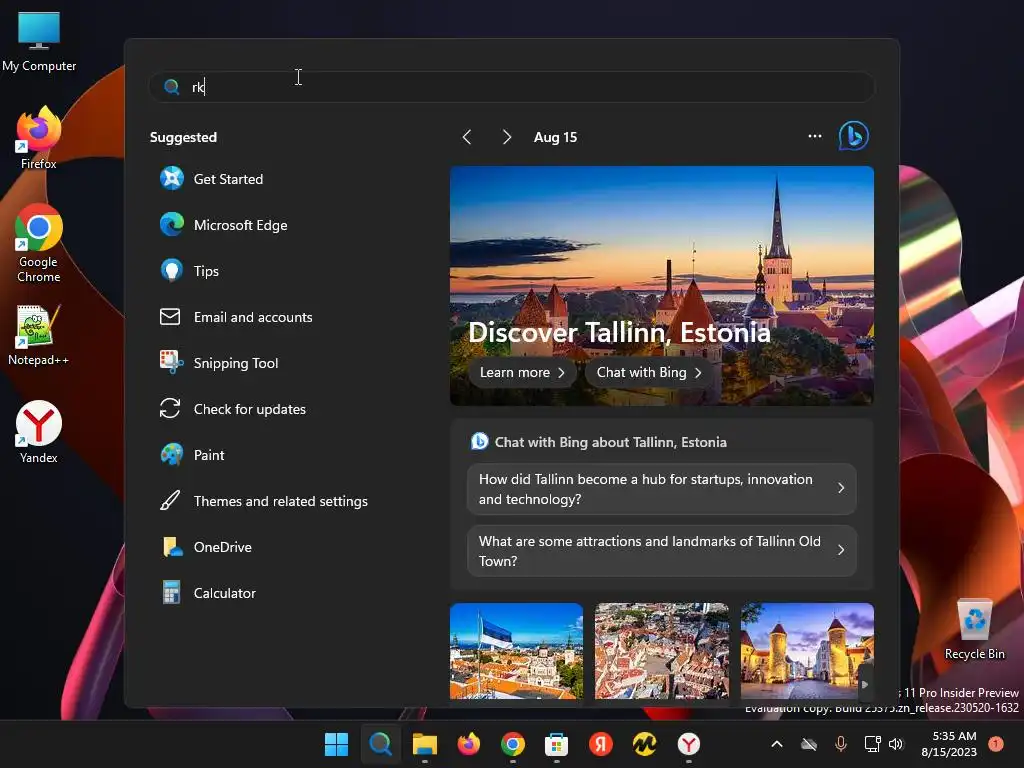Viewport: 1024px width, 768px height.
Task: Click Chat with Bing button
Action: tap(649, 372)
